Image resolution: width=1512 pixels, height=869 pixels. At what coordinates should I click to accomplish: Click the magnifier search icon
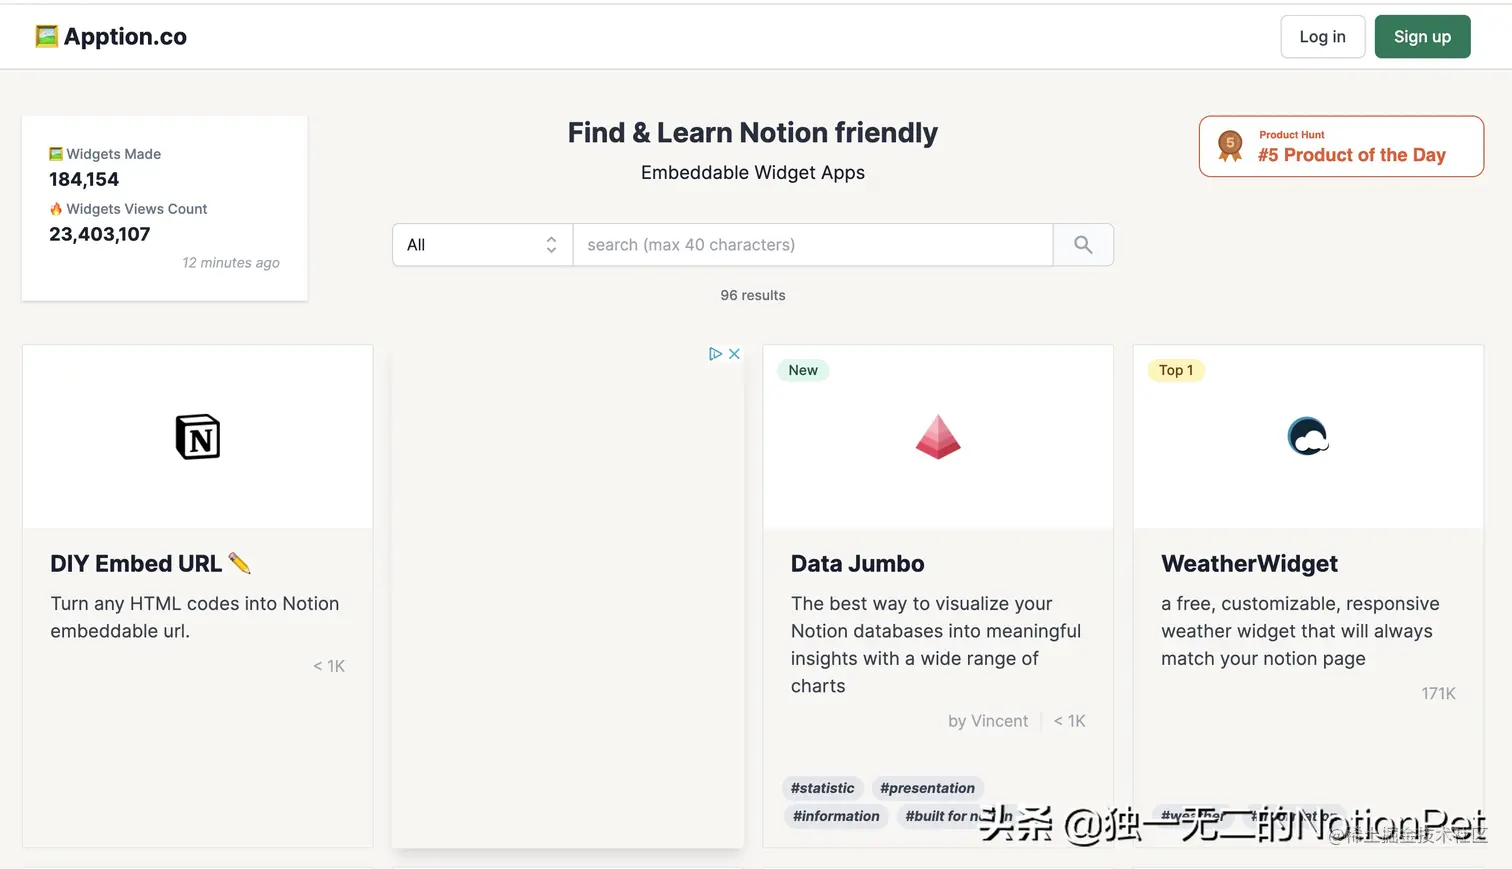coord(1083,244)
